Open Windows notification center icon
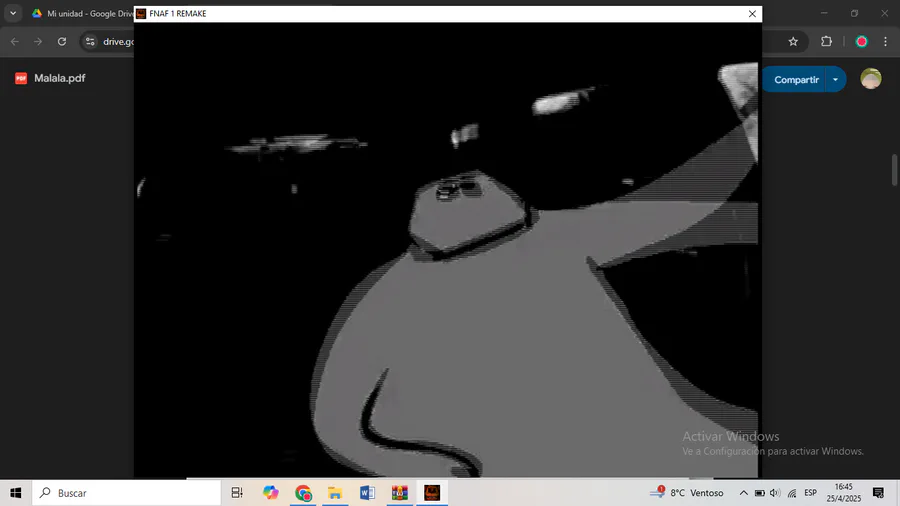The image size is (900, 506). coord(878,493)
